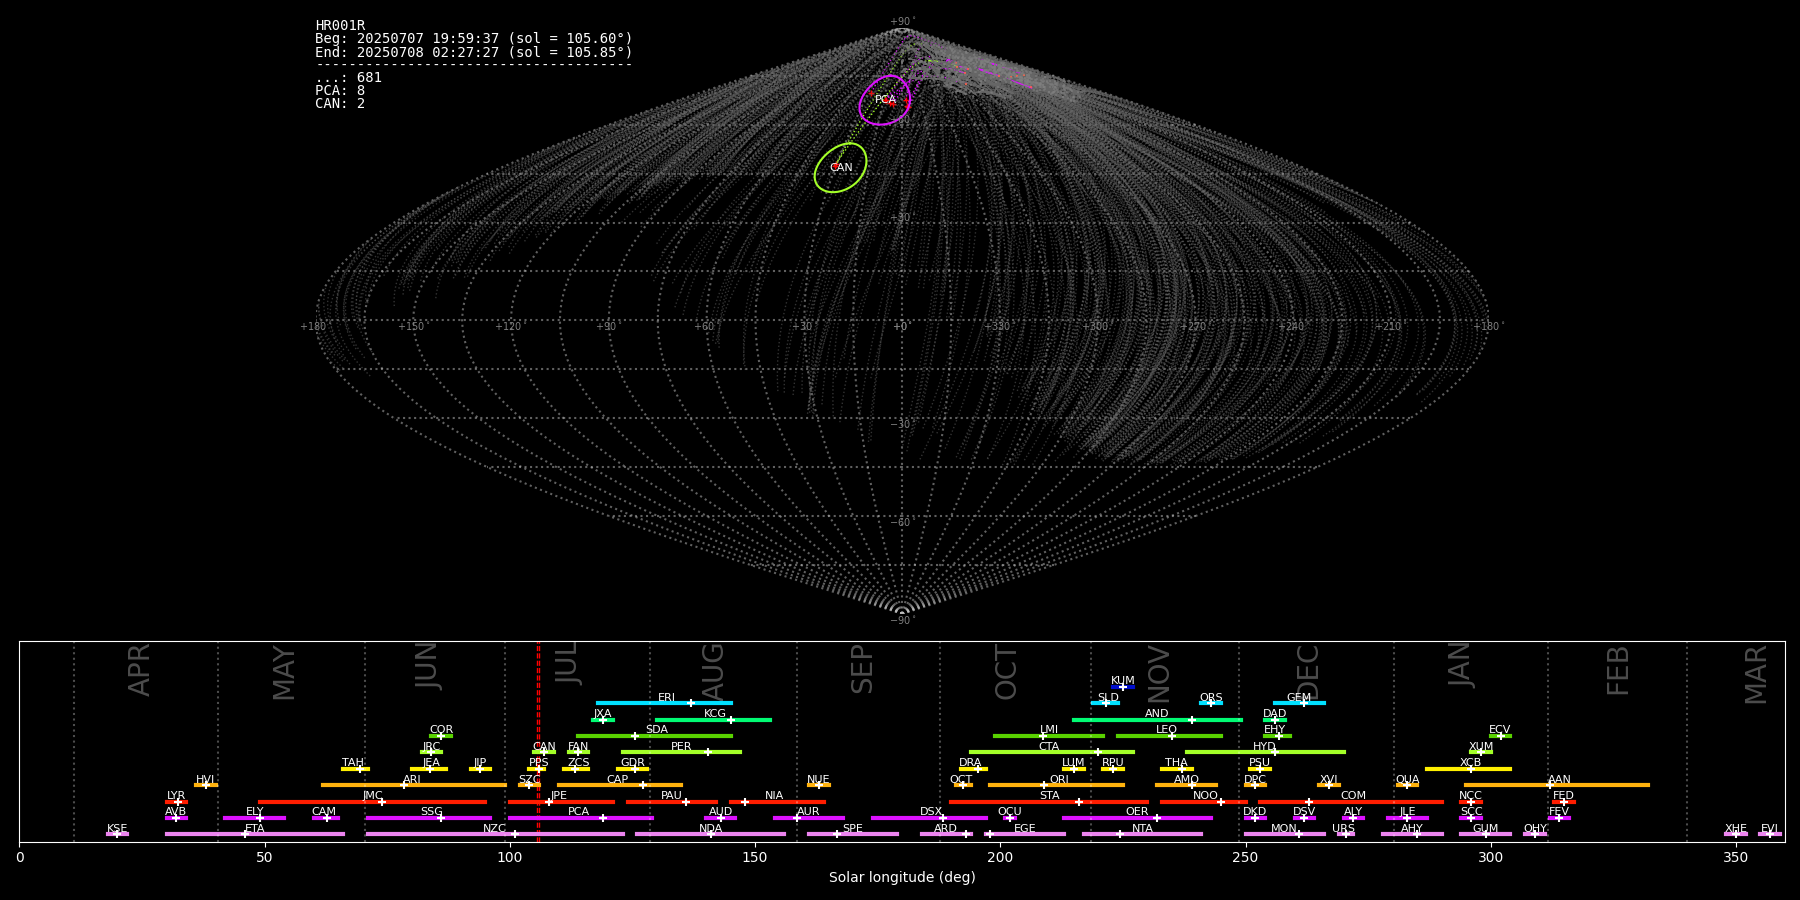The width and height of the screenshot is (1800, 900).
Task: Select the KUM shower bar label
Action: tap(1123, 681)
